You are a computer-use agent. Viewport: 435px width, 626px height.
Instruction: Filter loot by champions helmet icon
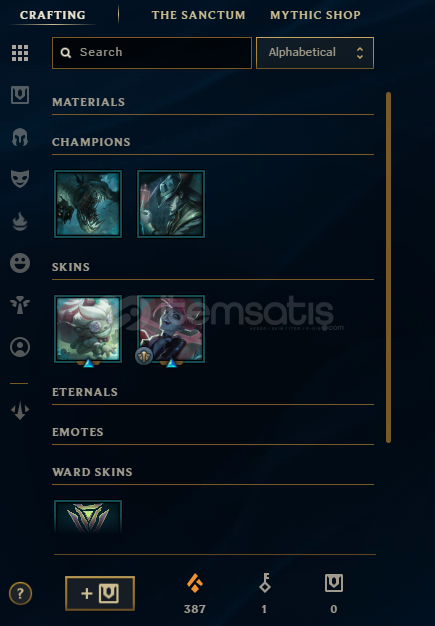click(x=20, y=137)
